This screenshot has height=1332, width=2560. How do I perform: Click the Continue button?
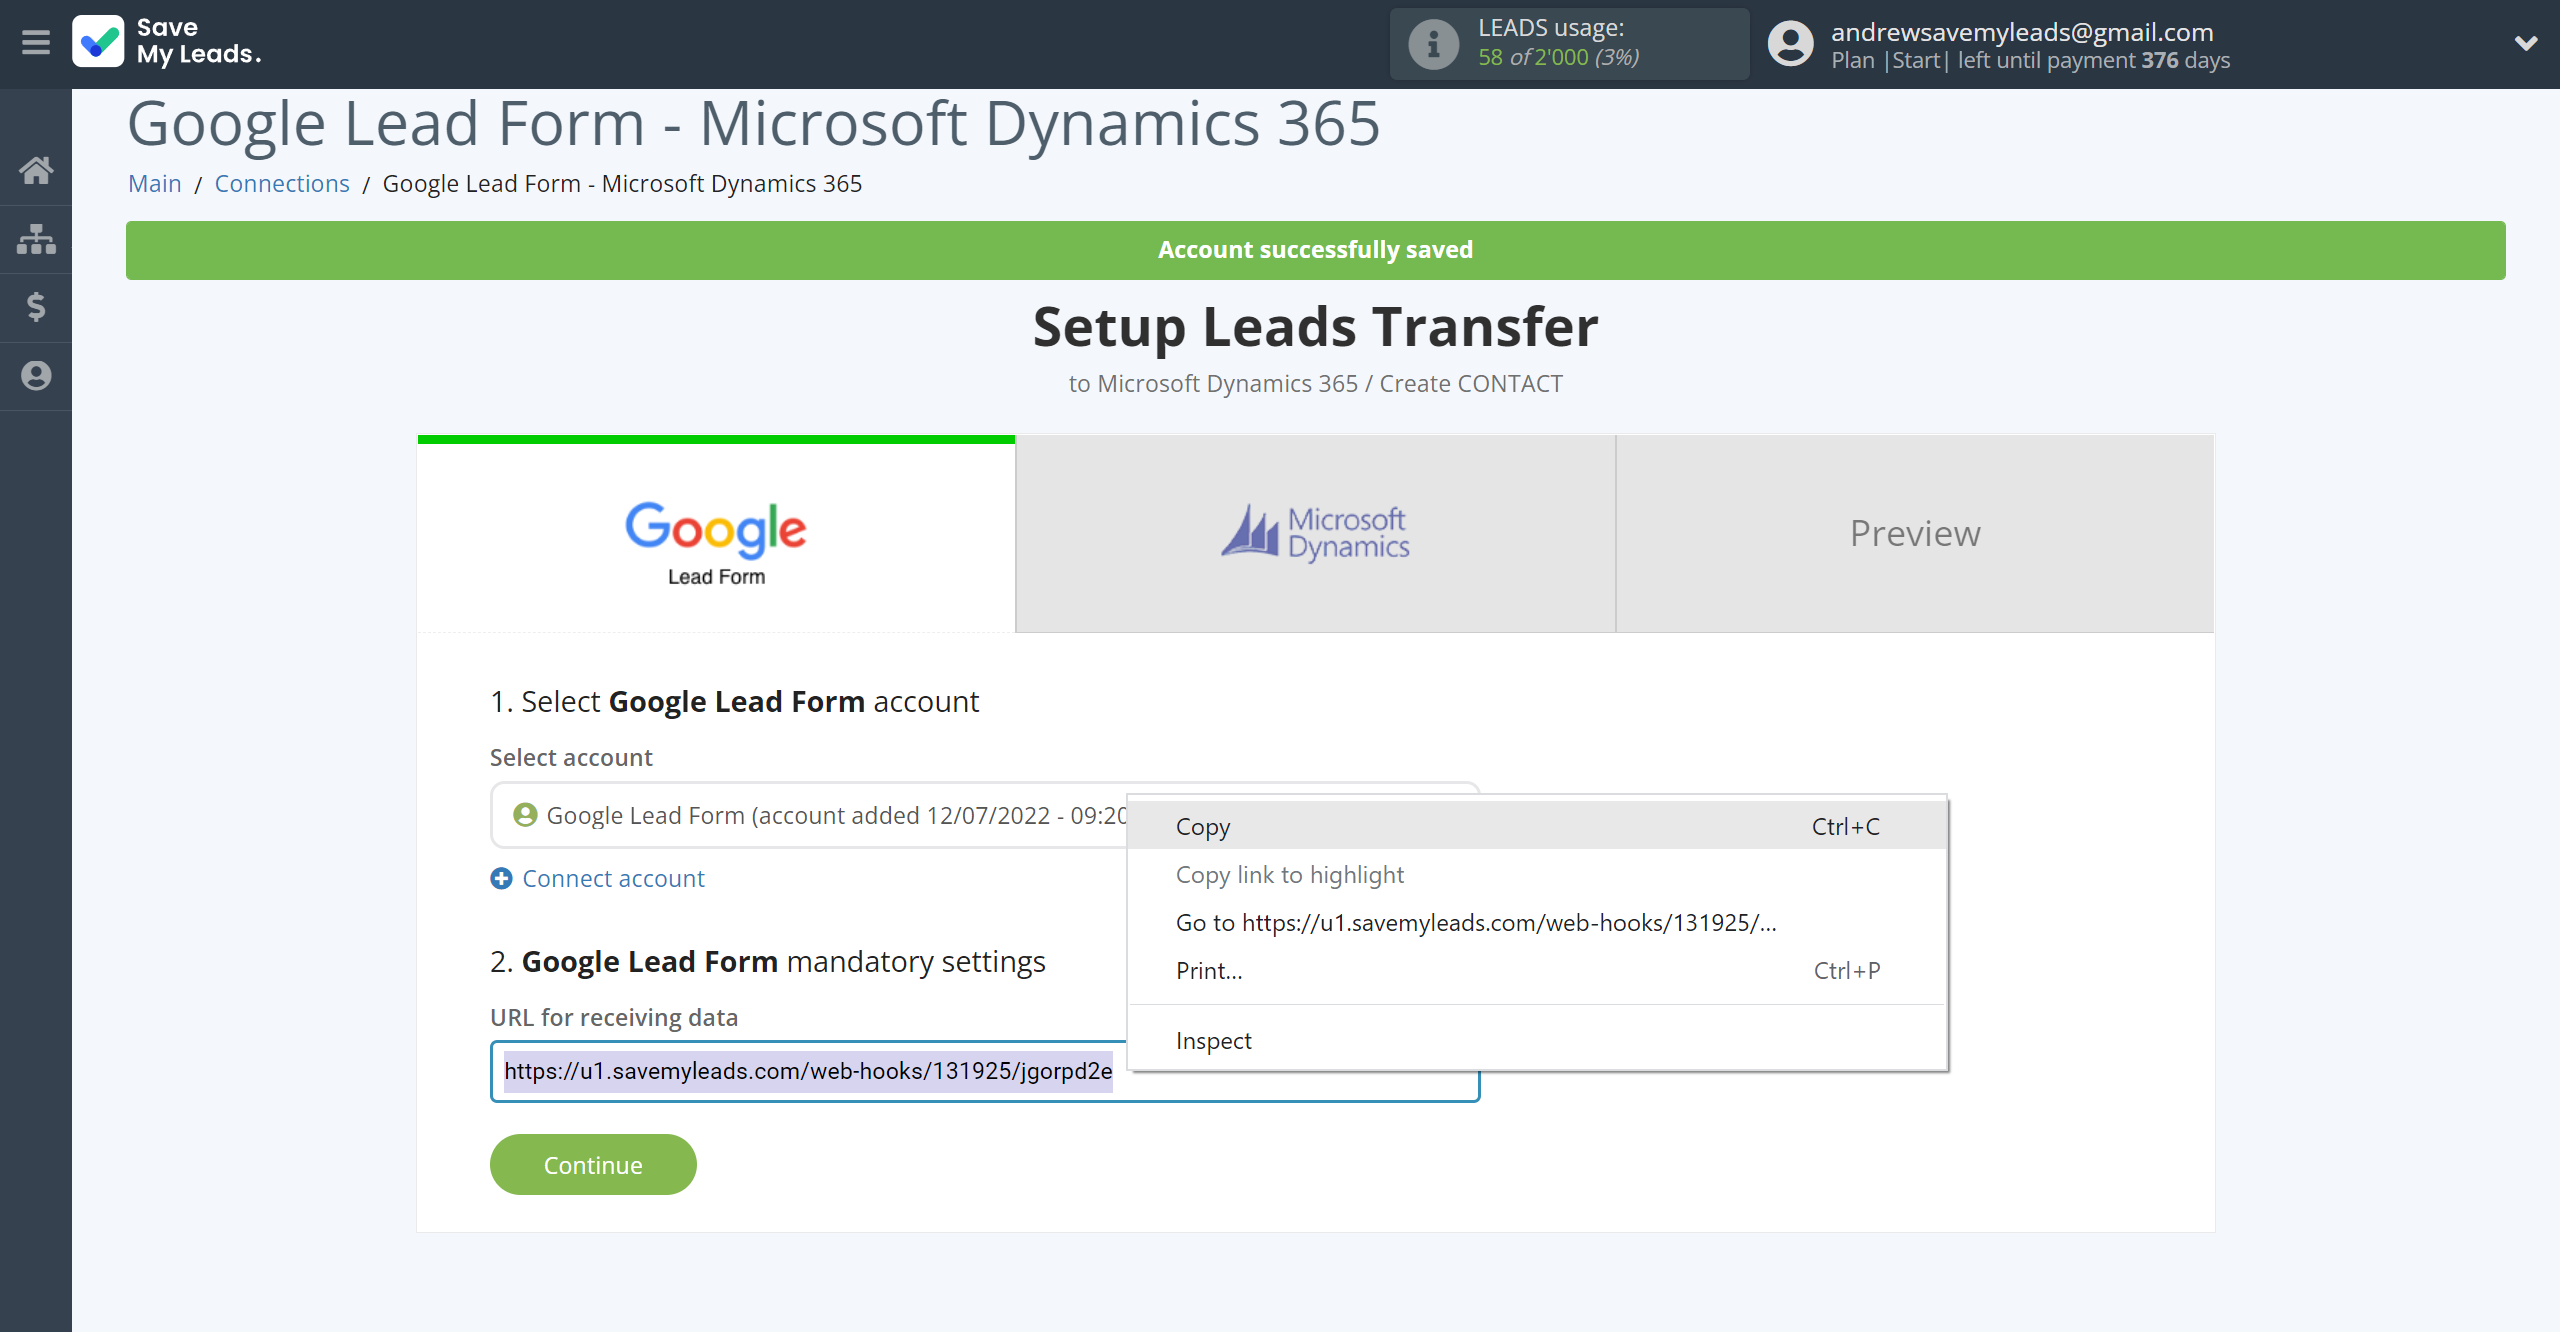[x=593, y=1164]
